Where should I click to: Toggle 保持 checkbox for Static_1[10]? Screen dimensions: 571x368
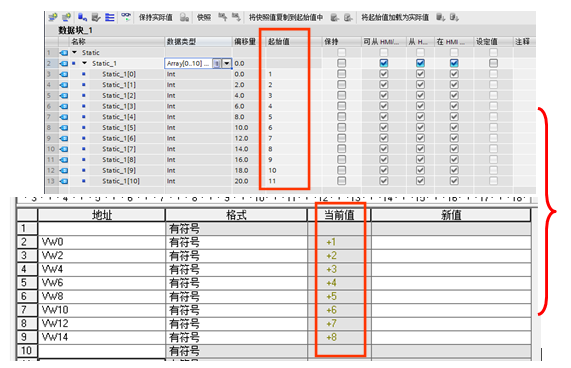pos(341,181)
